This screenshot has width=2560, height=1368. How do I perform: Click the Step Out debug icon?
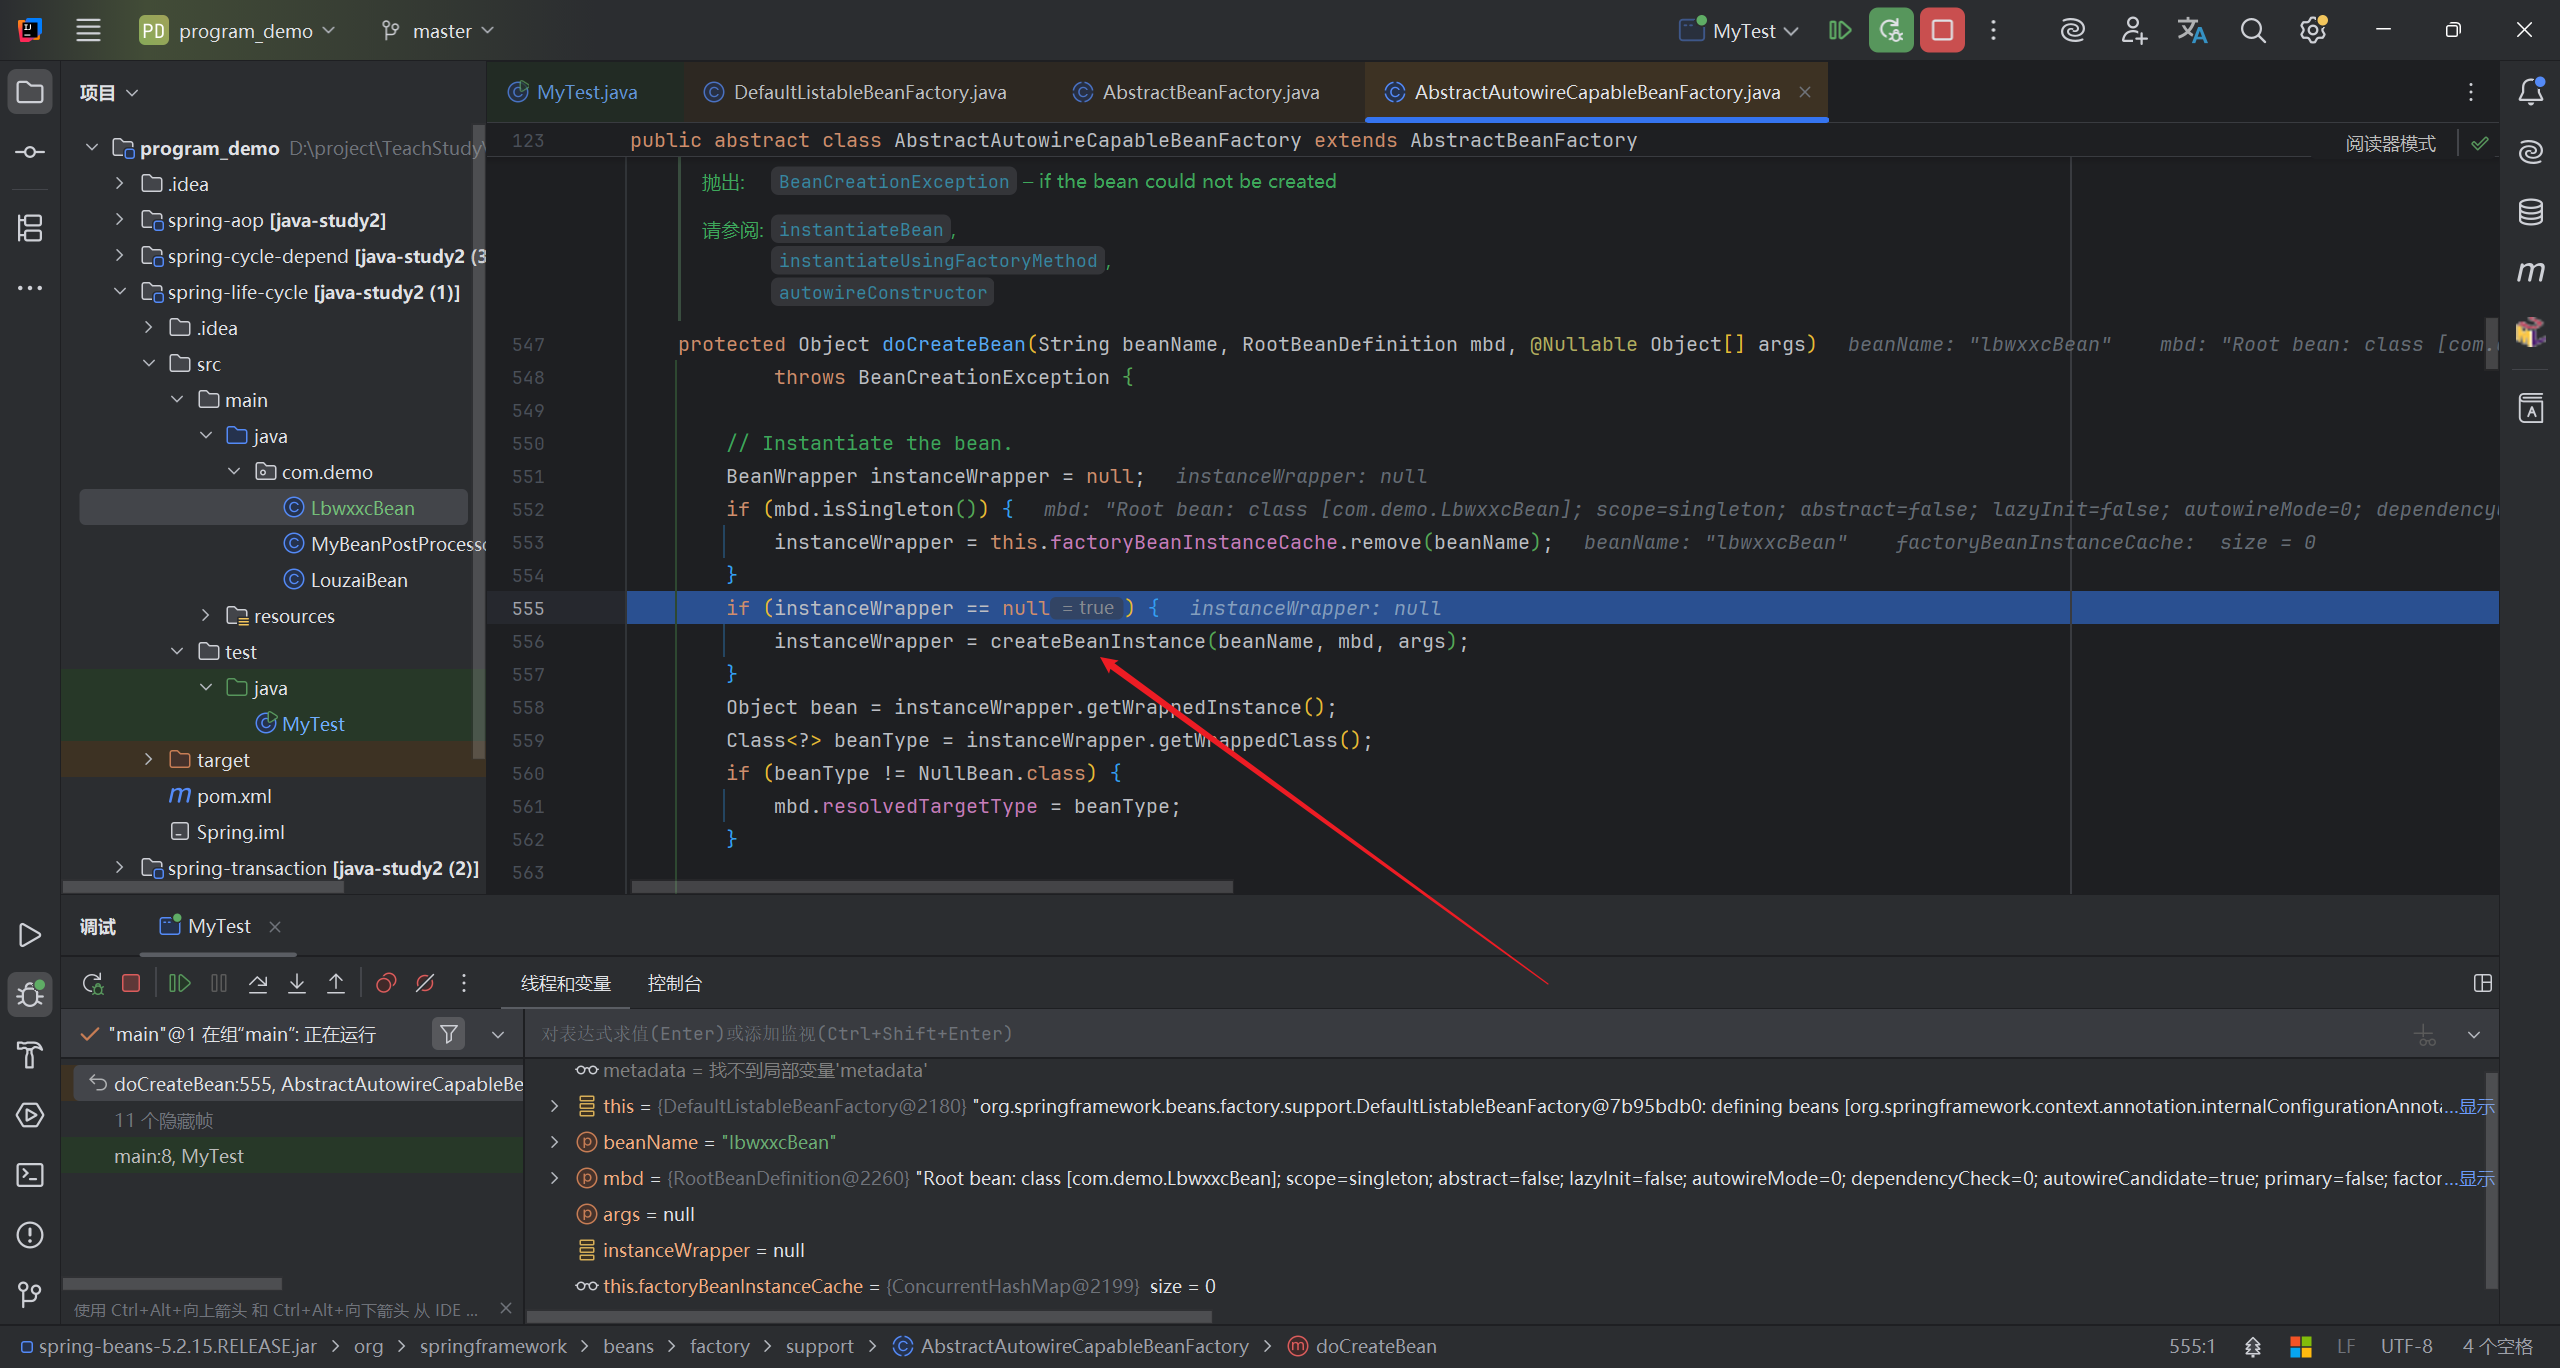[336, 983]
